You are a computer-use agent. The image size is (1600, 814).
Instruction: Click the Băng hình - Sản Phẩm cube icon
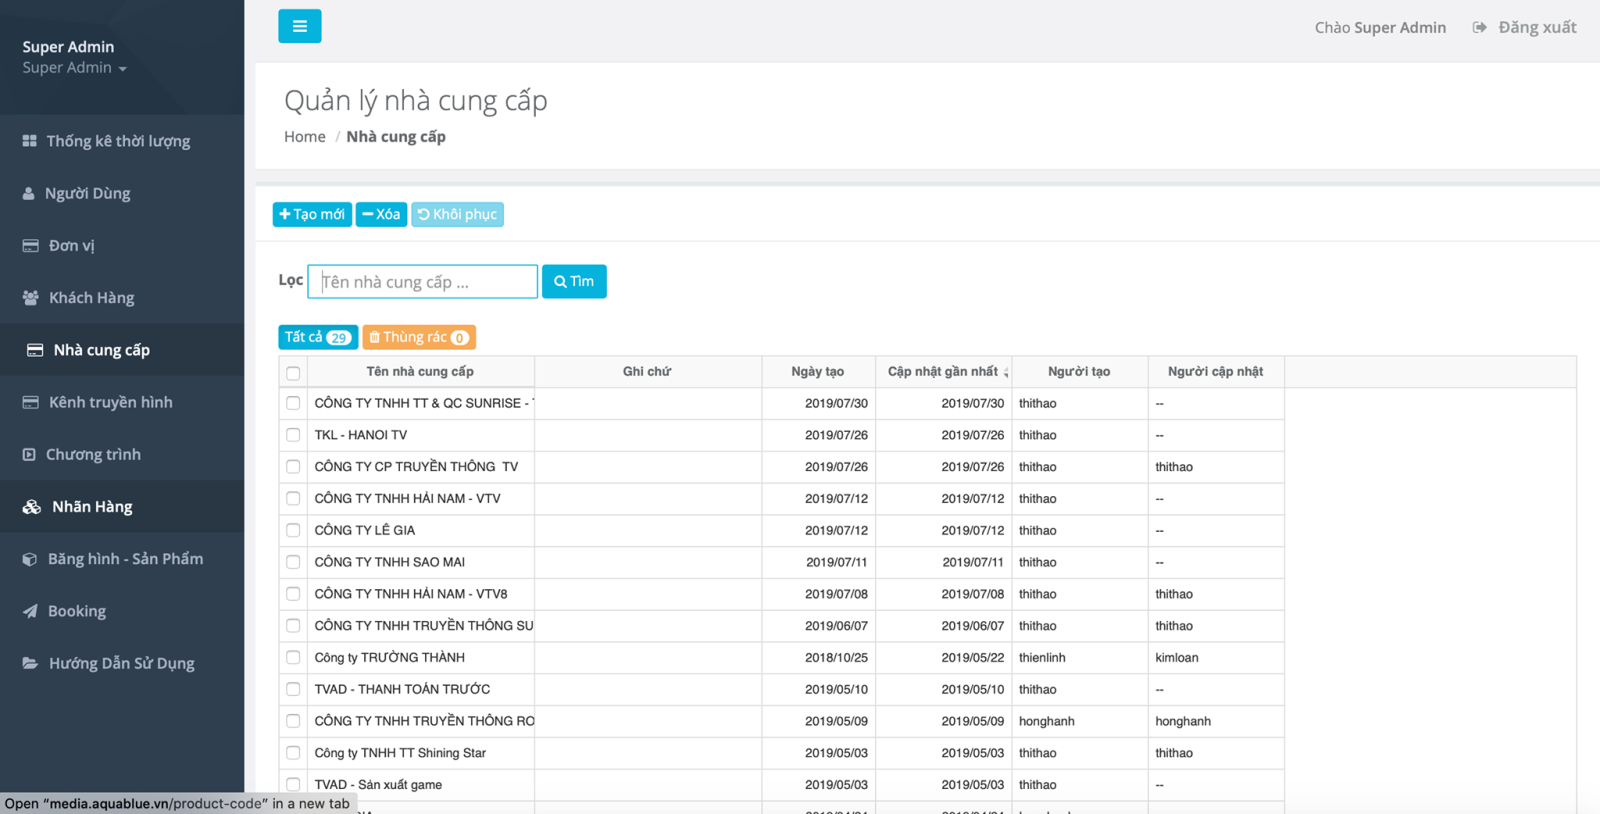coord(30,559)
